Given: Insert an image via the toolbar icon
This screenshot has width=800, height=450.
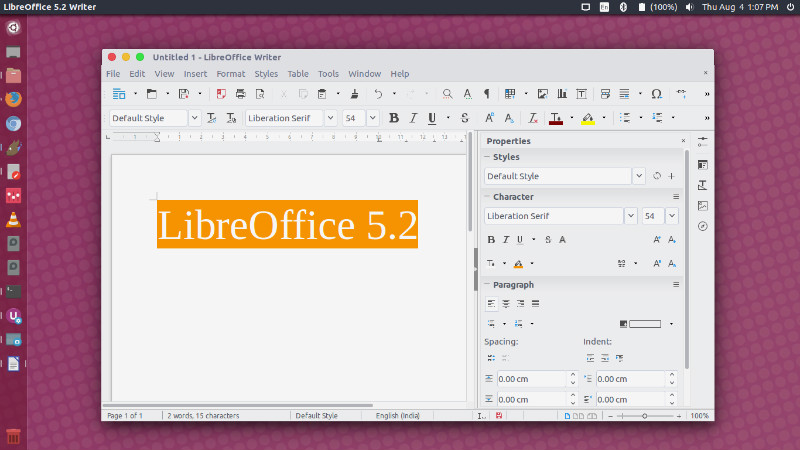Looking at the screenshot, I should point(542,94).
